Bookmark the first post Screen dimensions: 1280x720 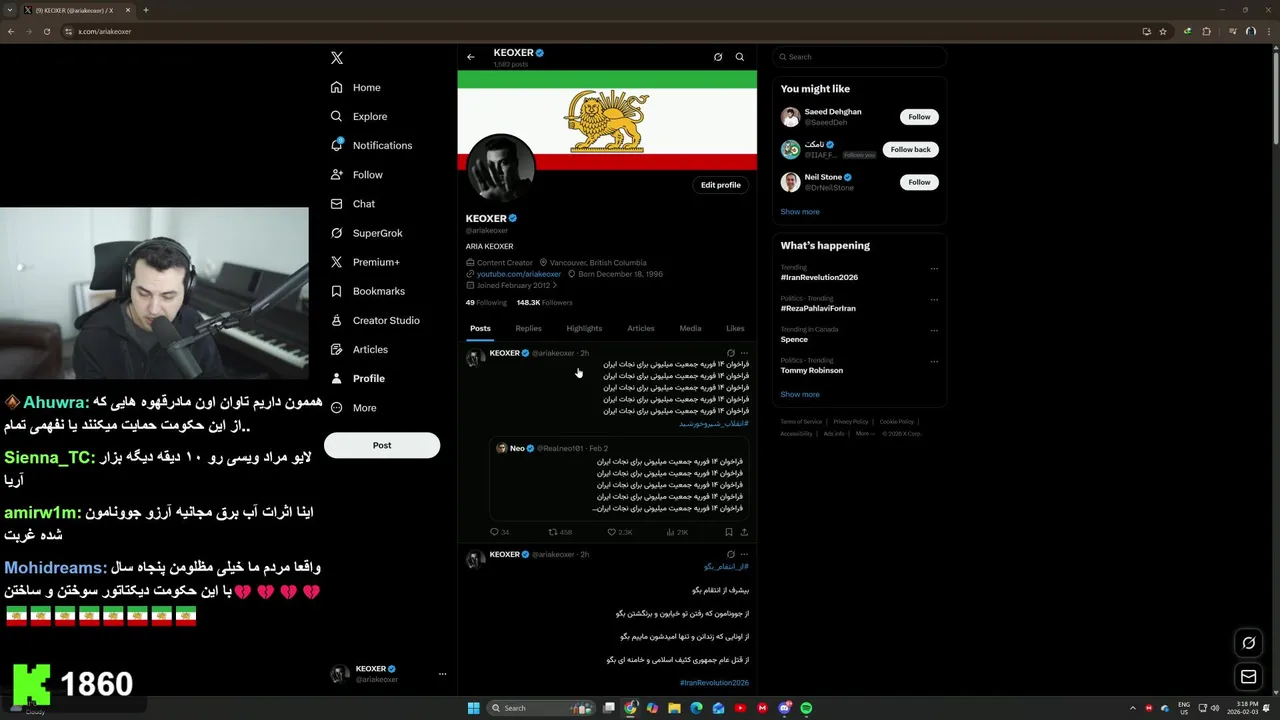(728, 532)
